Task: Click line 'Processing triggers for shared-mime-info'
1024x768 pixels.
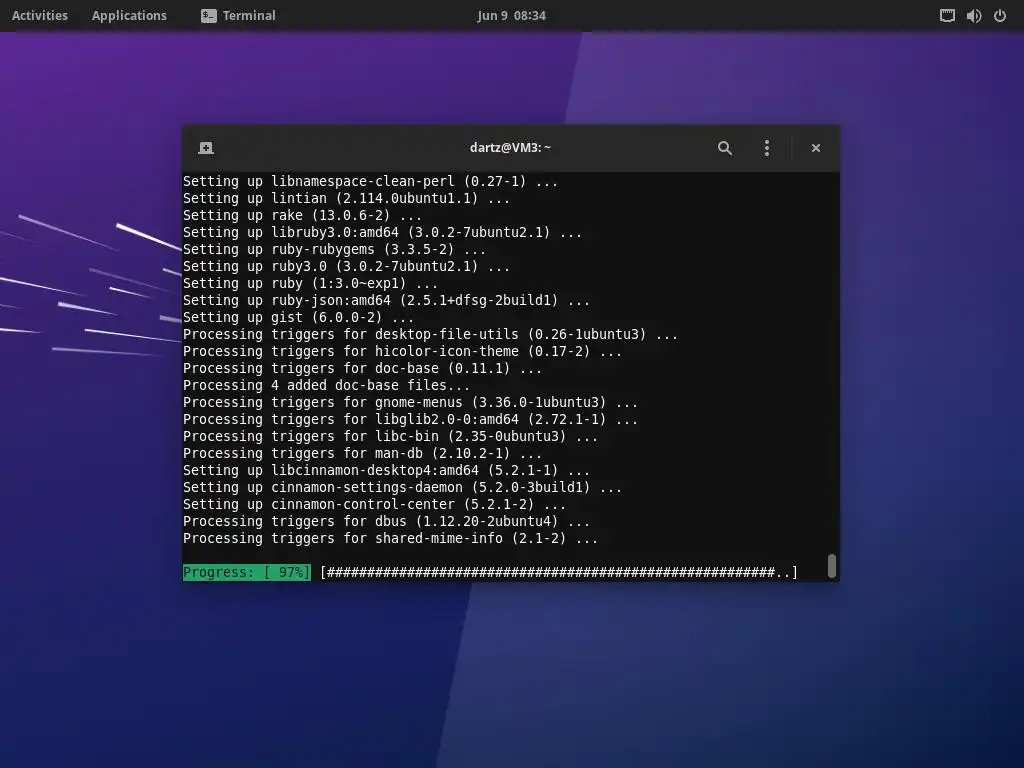Action: [x=390, y=537]
